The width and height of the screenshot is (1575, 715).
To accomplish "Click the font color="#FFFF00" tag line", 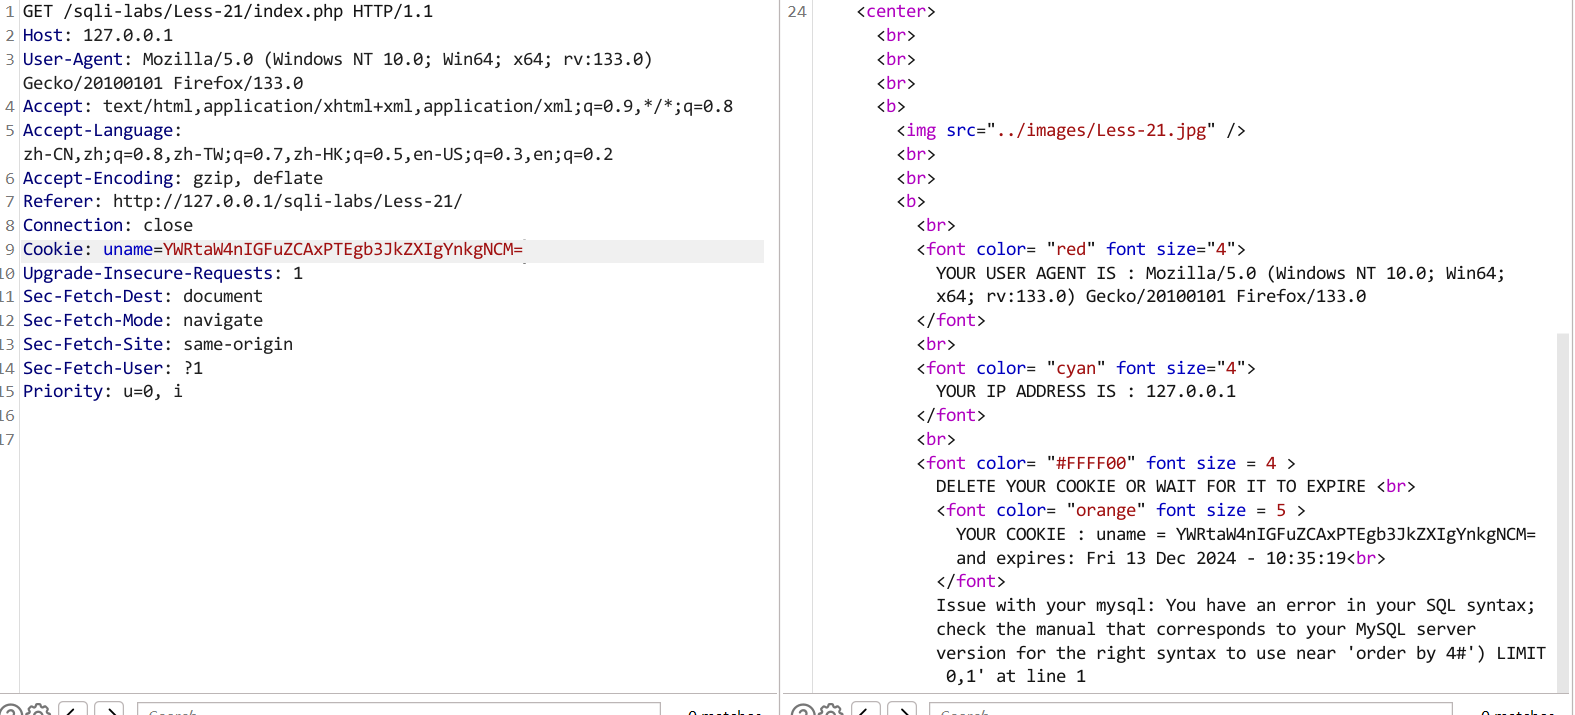I will click(1106, 463).
